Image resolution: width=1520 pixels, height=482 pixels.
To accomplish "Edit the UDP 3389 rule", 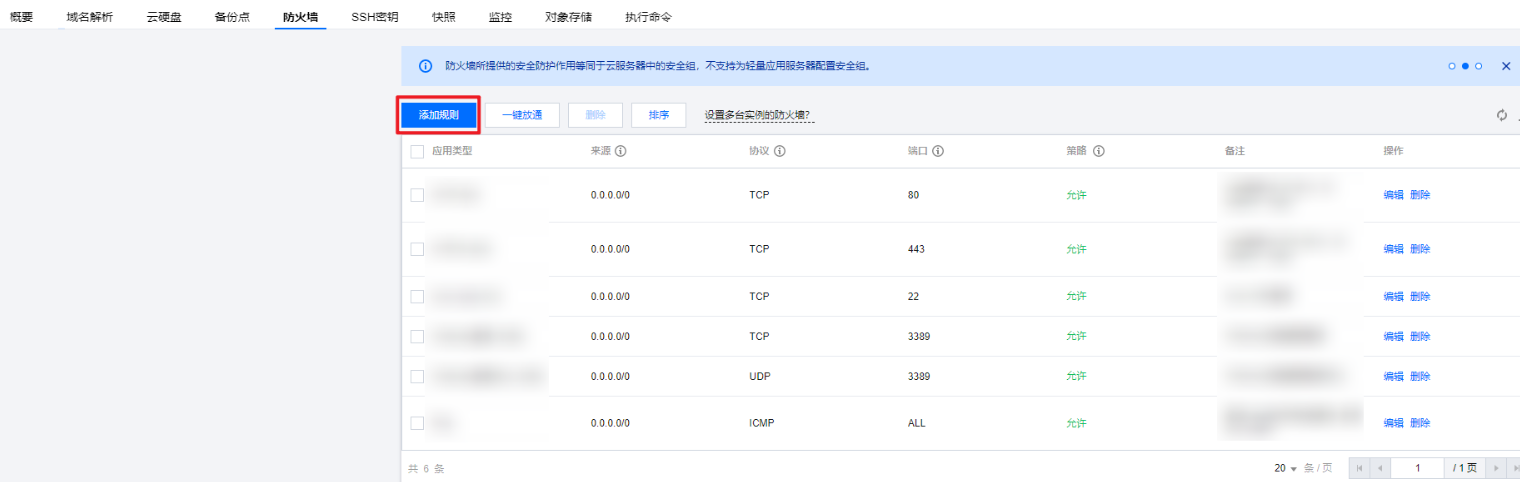I will [x=1393, y=376].
